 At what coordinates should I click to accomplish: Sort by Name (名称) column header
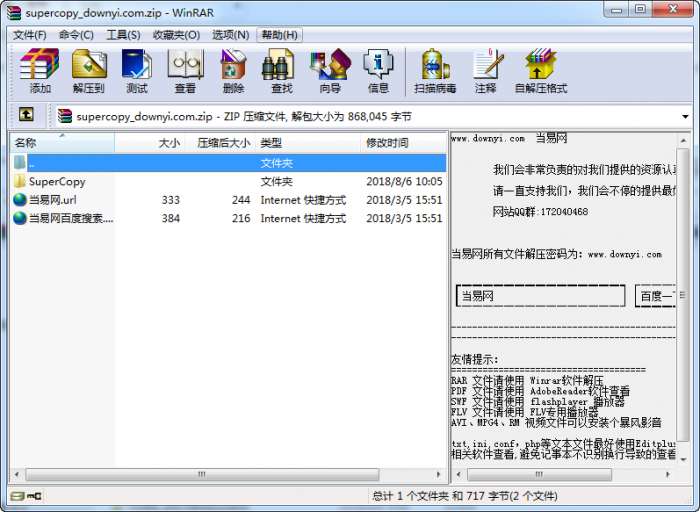[60, 143]
